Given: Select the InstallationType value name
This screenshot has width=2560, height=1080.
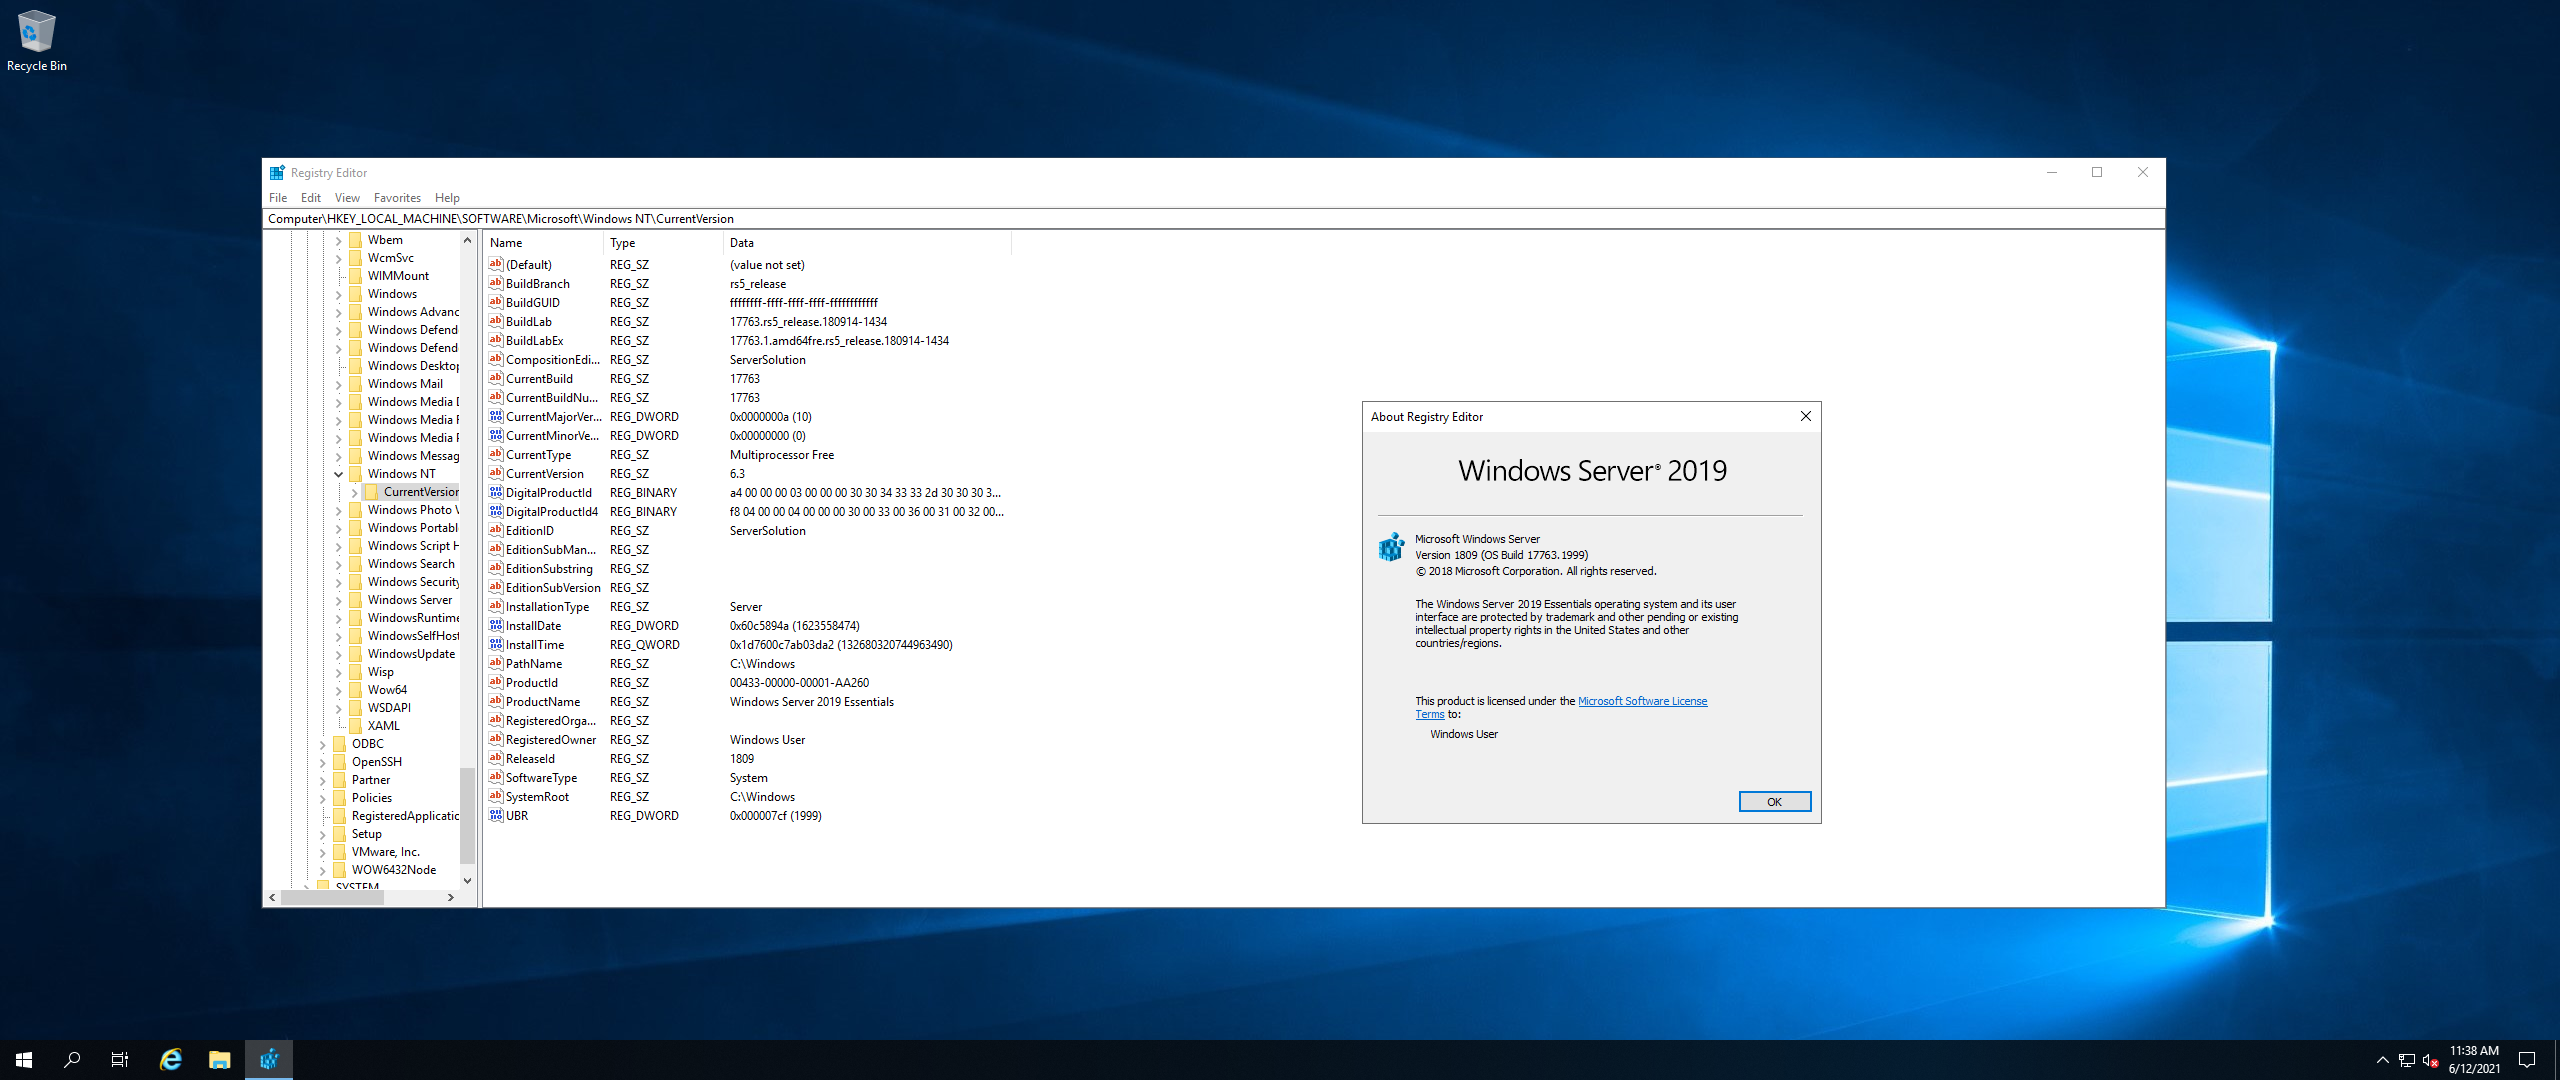Looking at the screenshot, I should pos(547,607).
